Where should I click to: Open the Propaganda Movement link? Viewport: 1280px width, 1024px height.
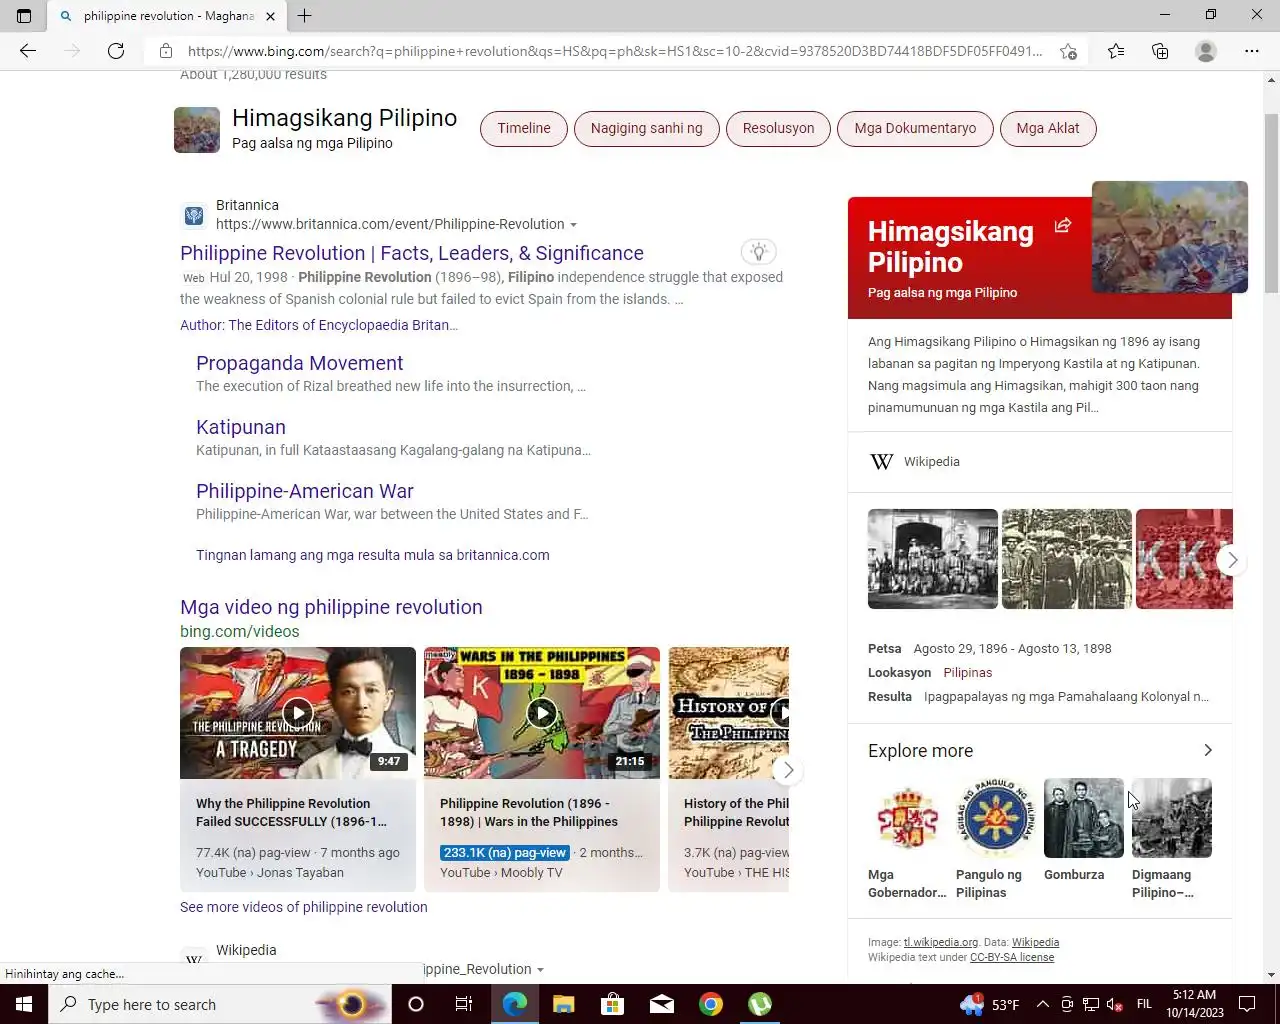click(300, 363)
